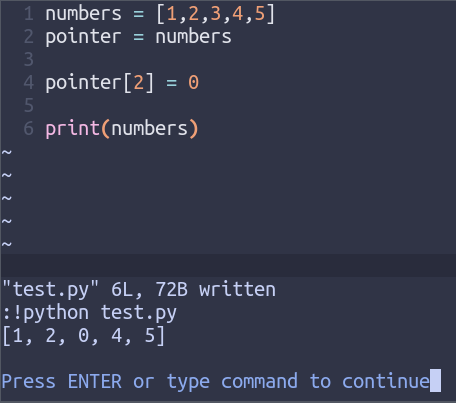Click the word 'numbers' on line 1
456x403 pixels.
coord(83,14)
